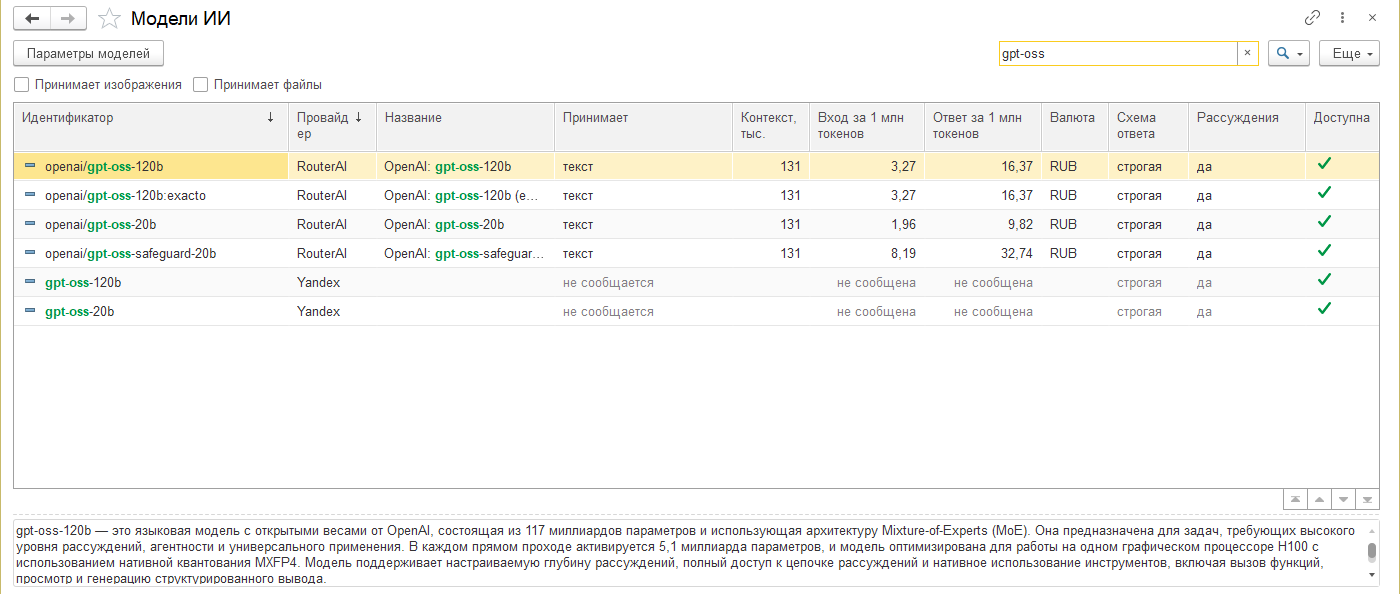Select the answer price 9,82 cell
This screenshot has height=594, width=1400.
pyautogui.click(x=983, y=225)
